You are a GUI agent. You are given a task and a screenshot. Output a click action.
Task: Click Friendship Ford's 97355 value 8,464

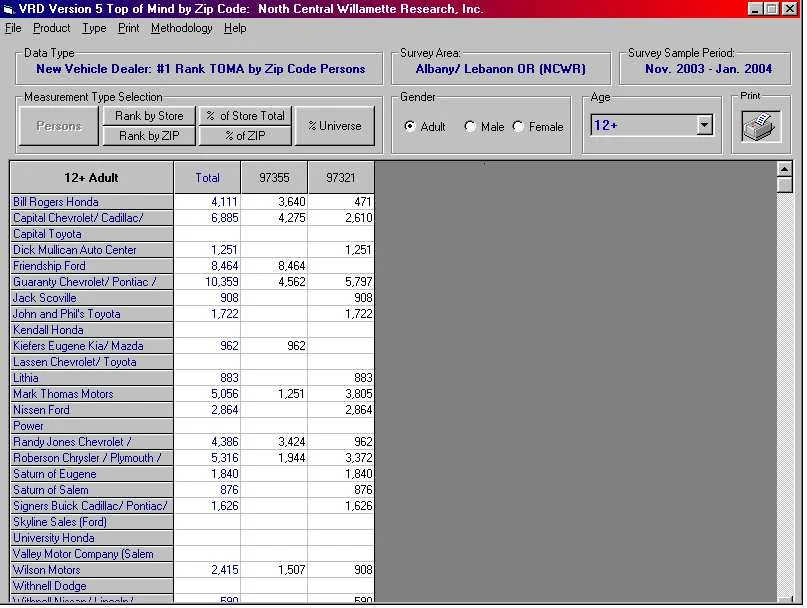tap(274, 266)
